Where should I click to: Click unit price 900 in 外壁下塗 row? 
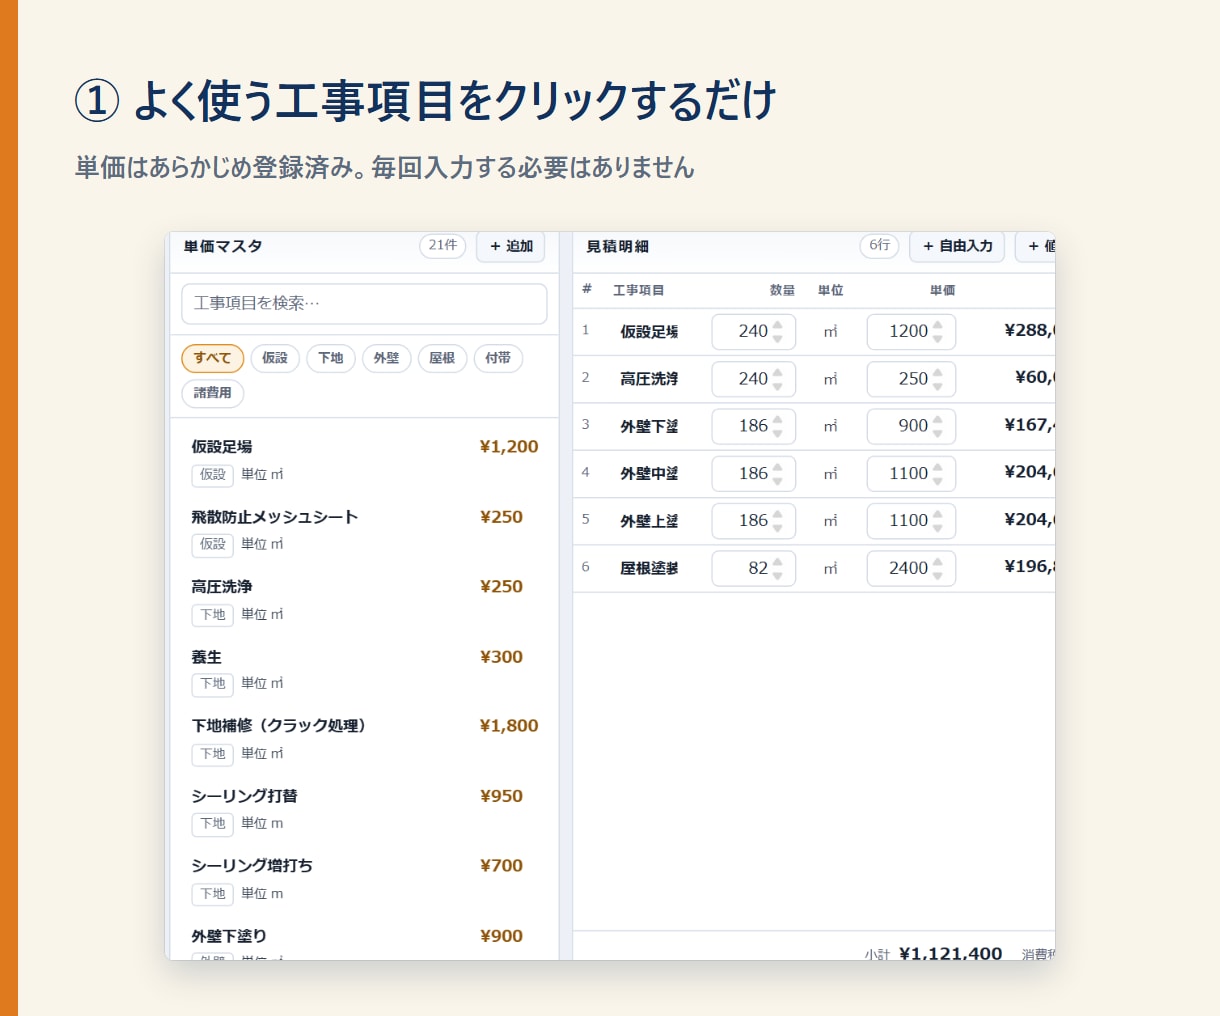(x=910, y=426)
